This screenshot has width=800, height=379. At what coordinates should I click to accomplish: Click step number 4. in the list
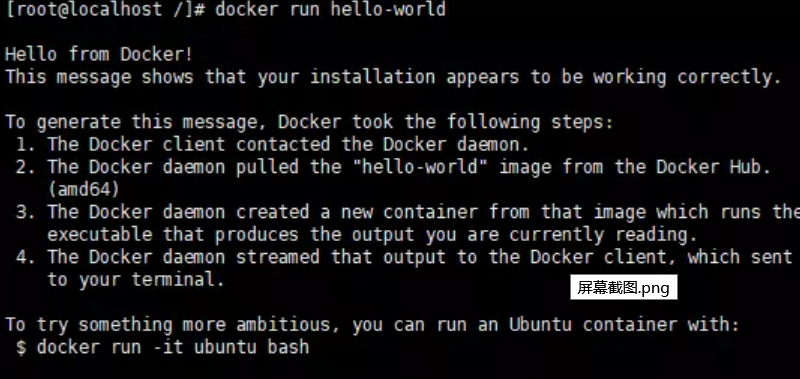[26, 257]
